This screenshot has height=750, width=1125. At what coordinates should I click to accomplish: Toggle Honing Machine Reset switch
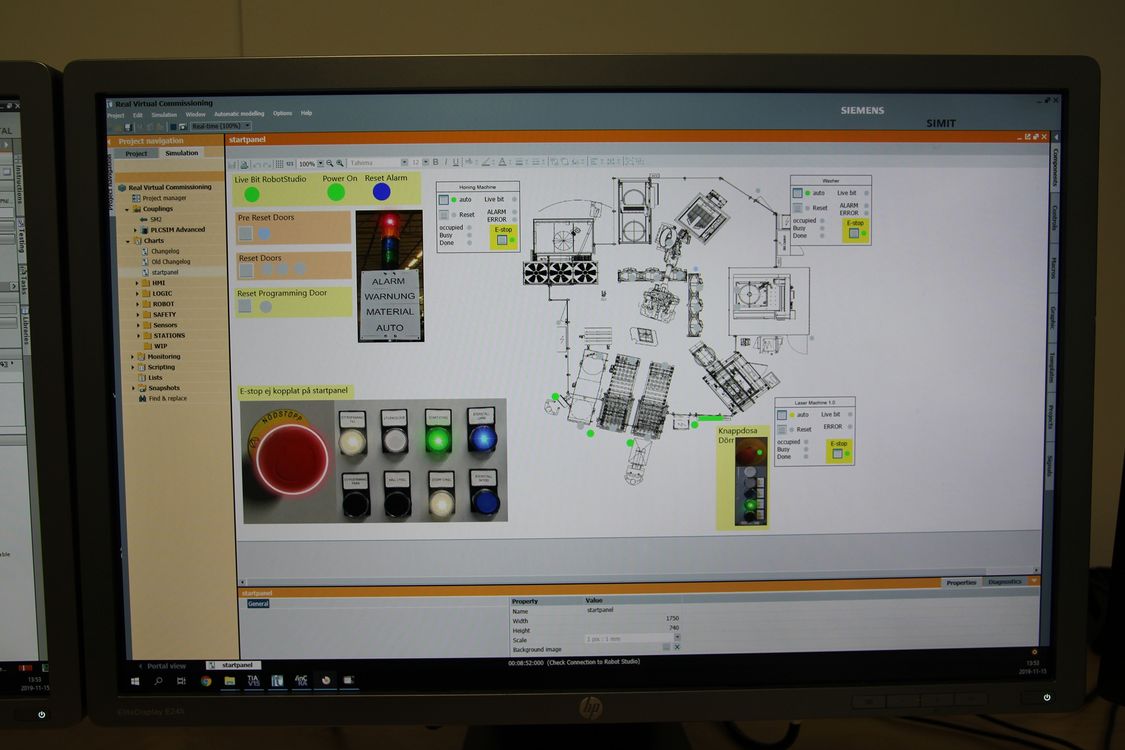pos(443,215)
